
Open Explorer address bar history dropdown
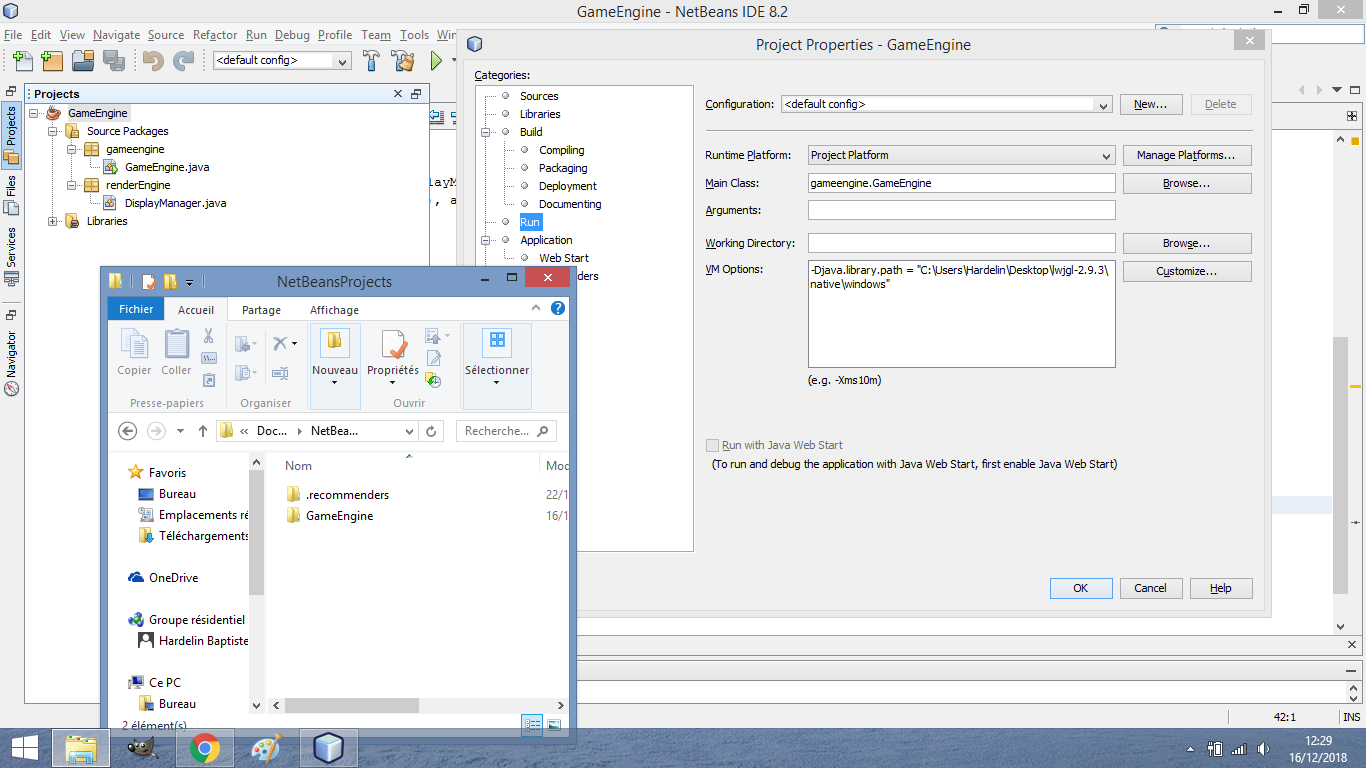tap(409, 431)
